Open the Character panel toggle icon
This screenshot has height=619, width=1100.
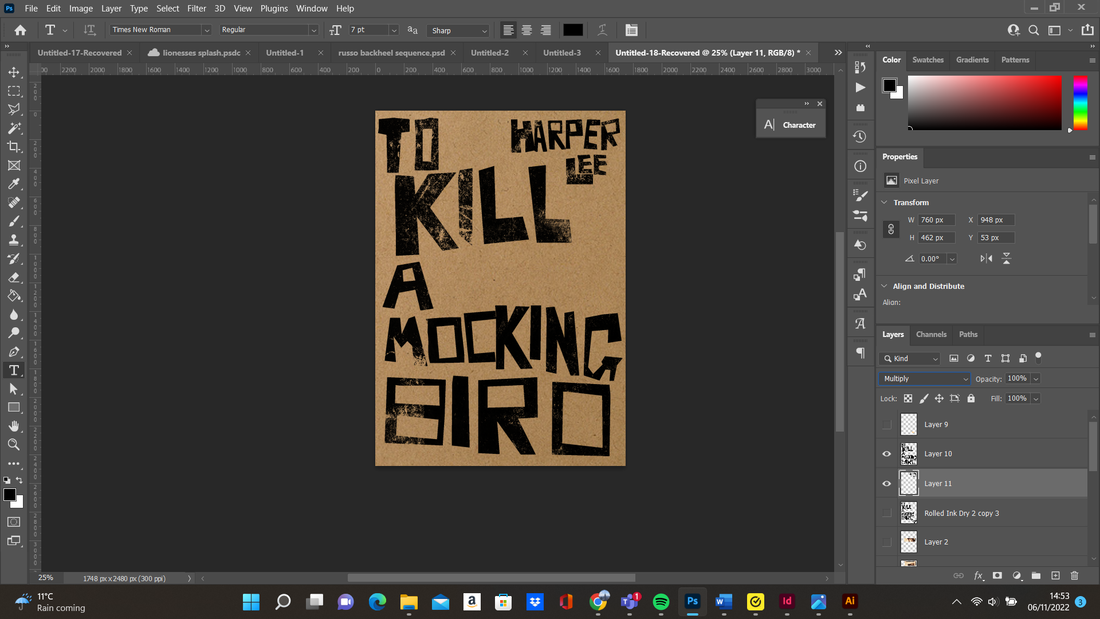[x=631, y=30]
